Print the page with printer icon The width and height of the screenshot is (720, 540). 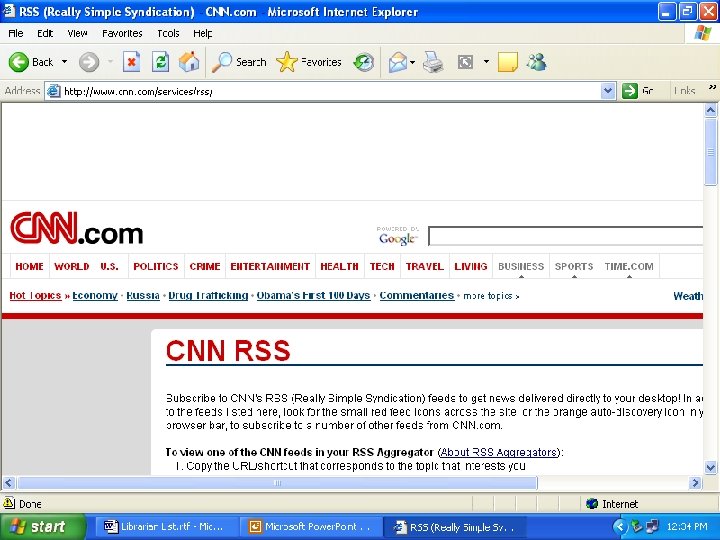pos(433,62)
